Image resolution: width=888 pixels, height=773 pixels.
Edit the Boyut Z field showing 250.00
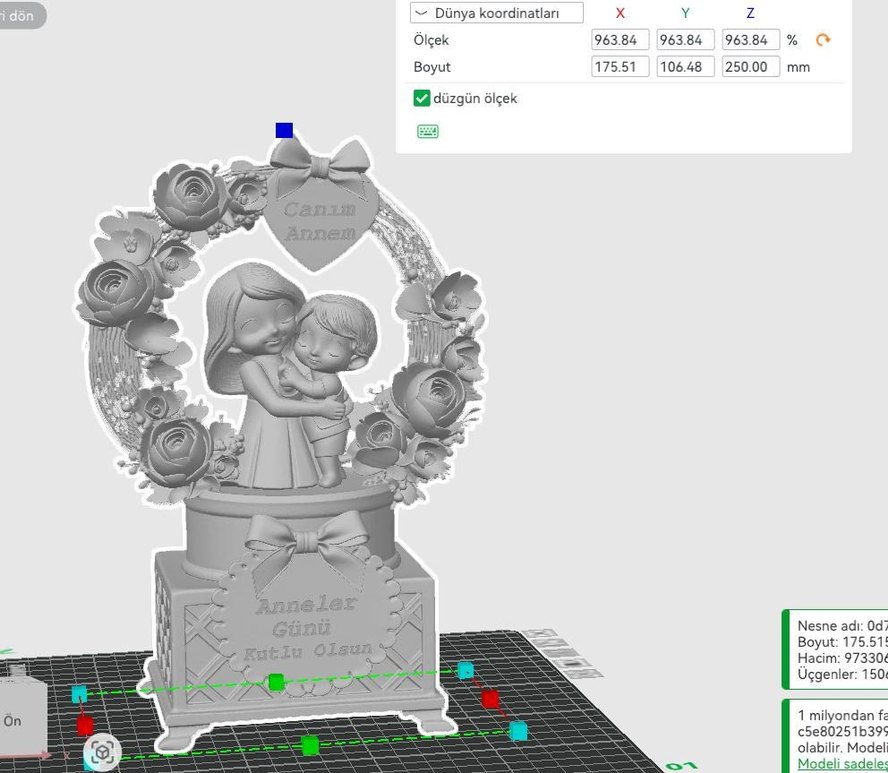coord(750,67)
